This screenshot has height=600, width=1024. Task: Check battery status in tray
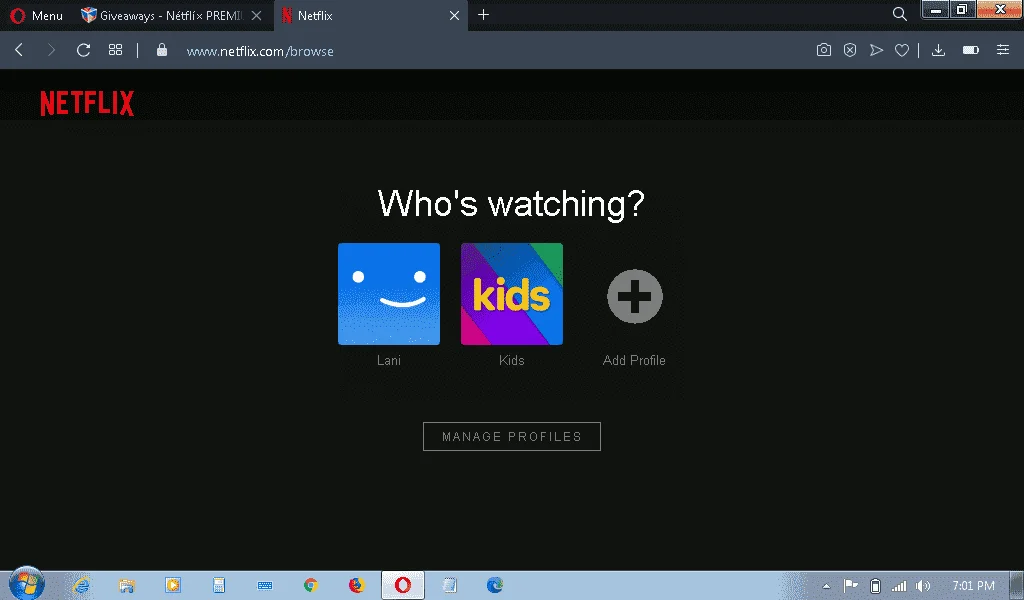[x=876, y=586]
